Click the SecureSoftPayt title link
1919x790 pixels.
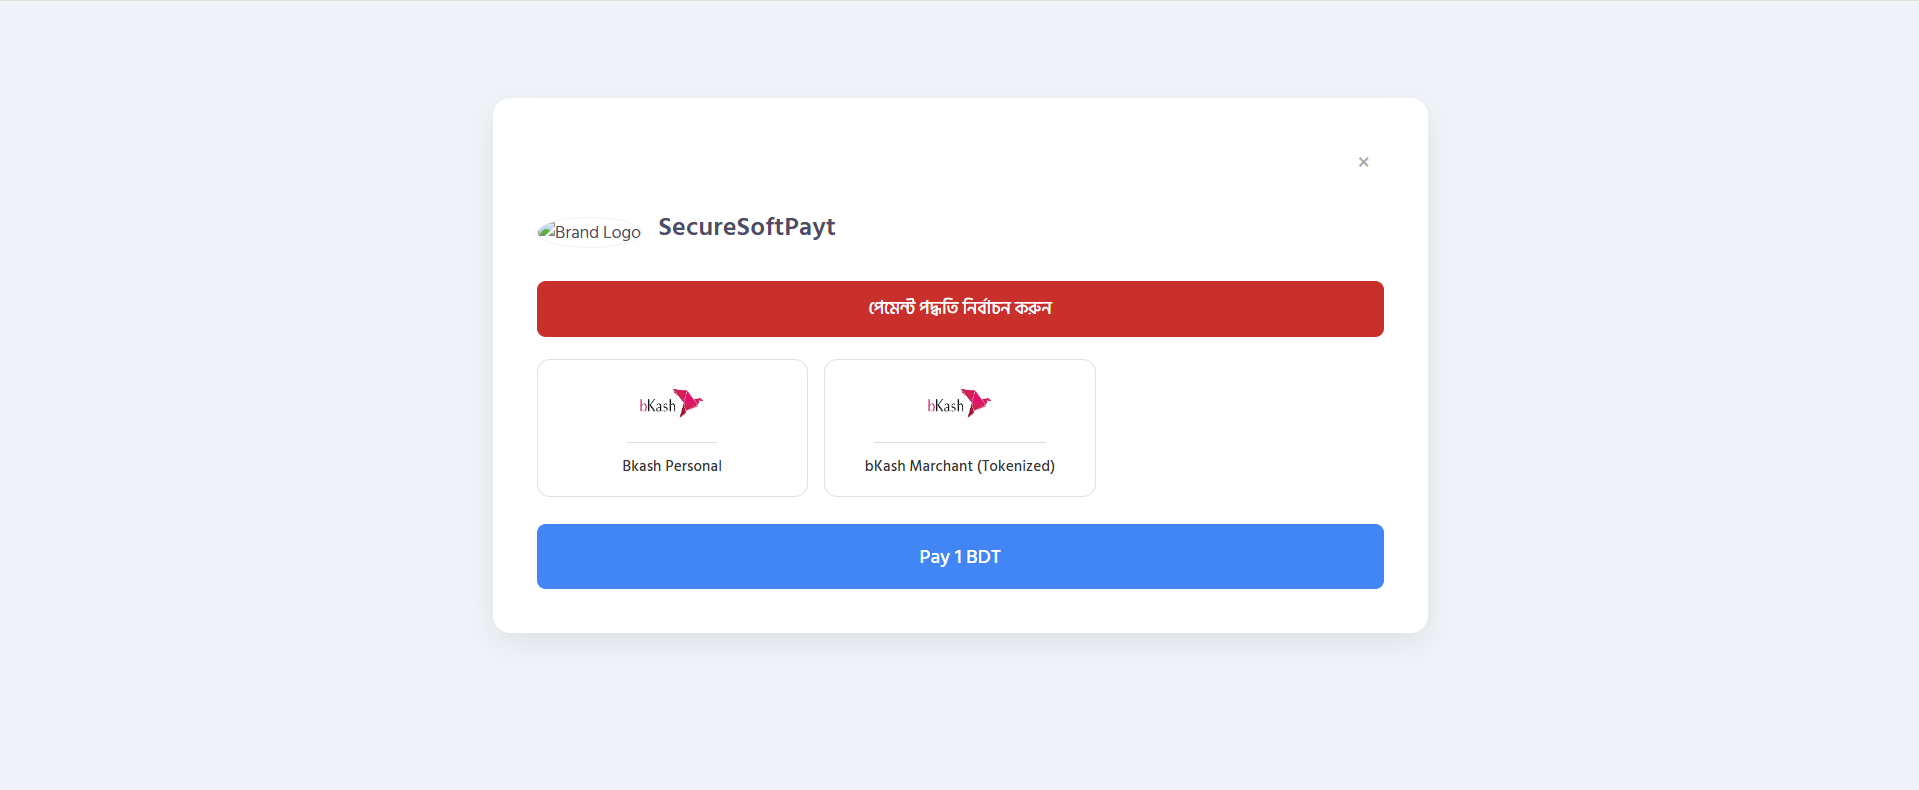(x=746, y=227)
